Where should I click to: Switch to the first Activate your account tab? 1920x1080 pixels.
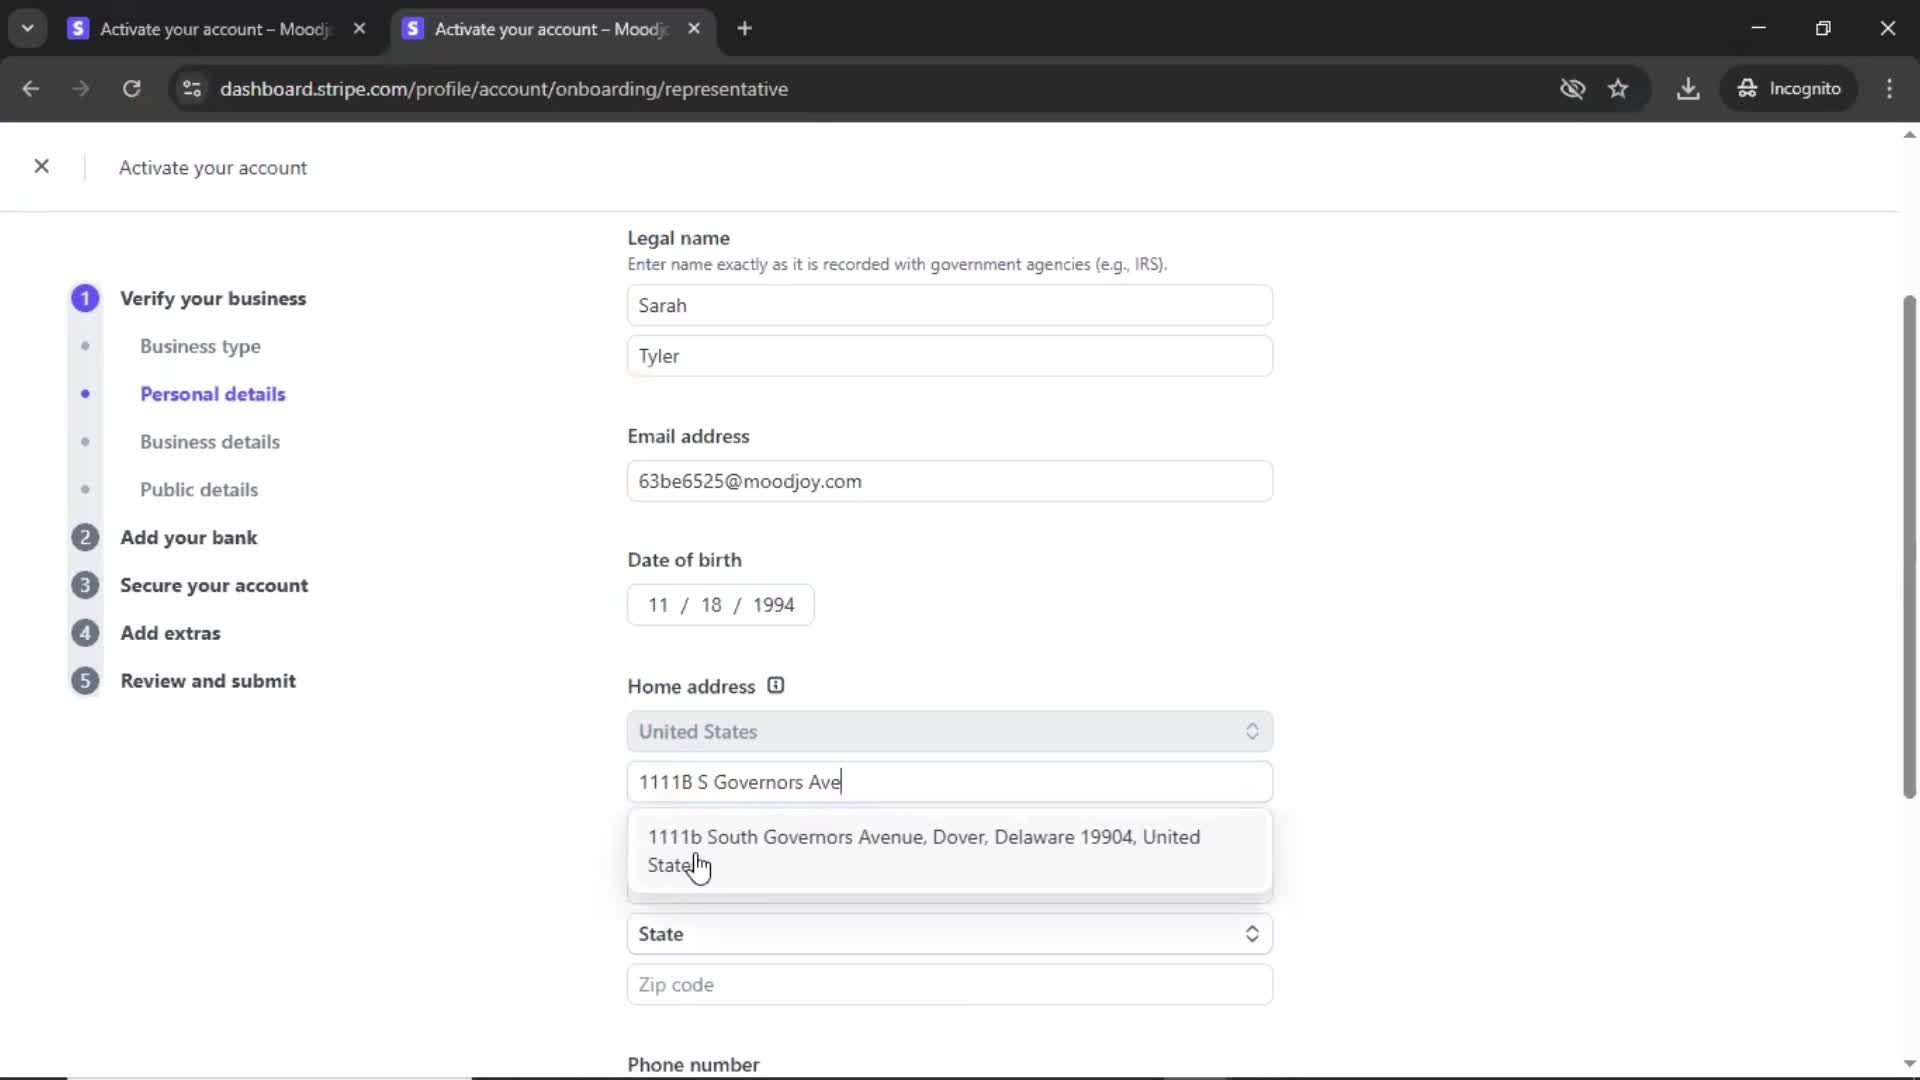(x=214, y=29)
